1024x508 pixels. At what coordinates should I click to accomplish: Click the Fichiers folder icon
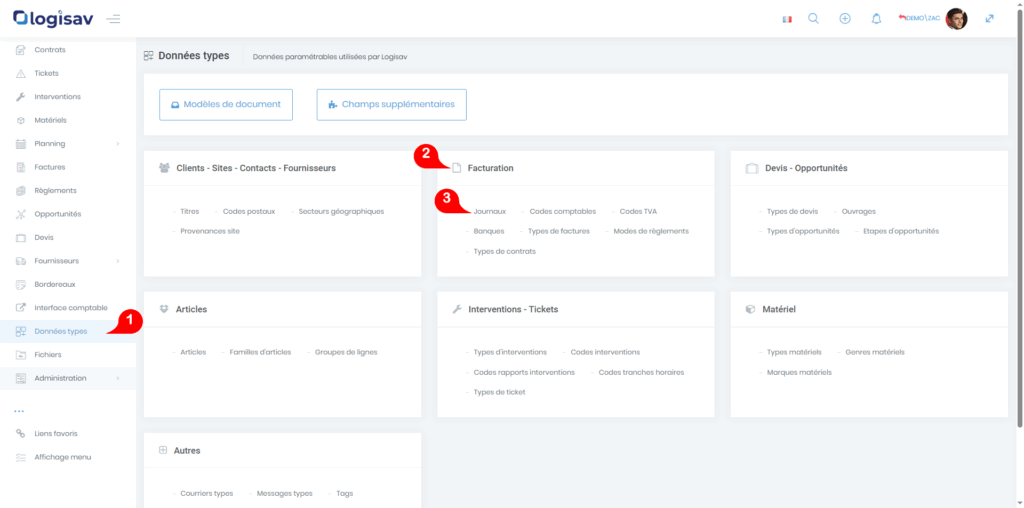pyautogui.click(x=20, y=355)
